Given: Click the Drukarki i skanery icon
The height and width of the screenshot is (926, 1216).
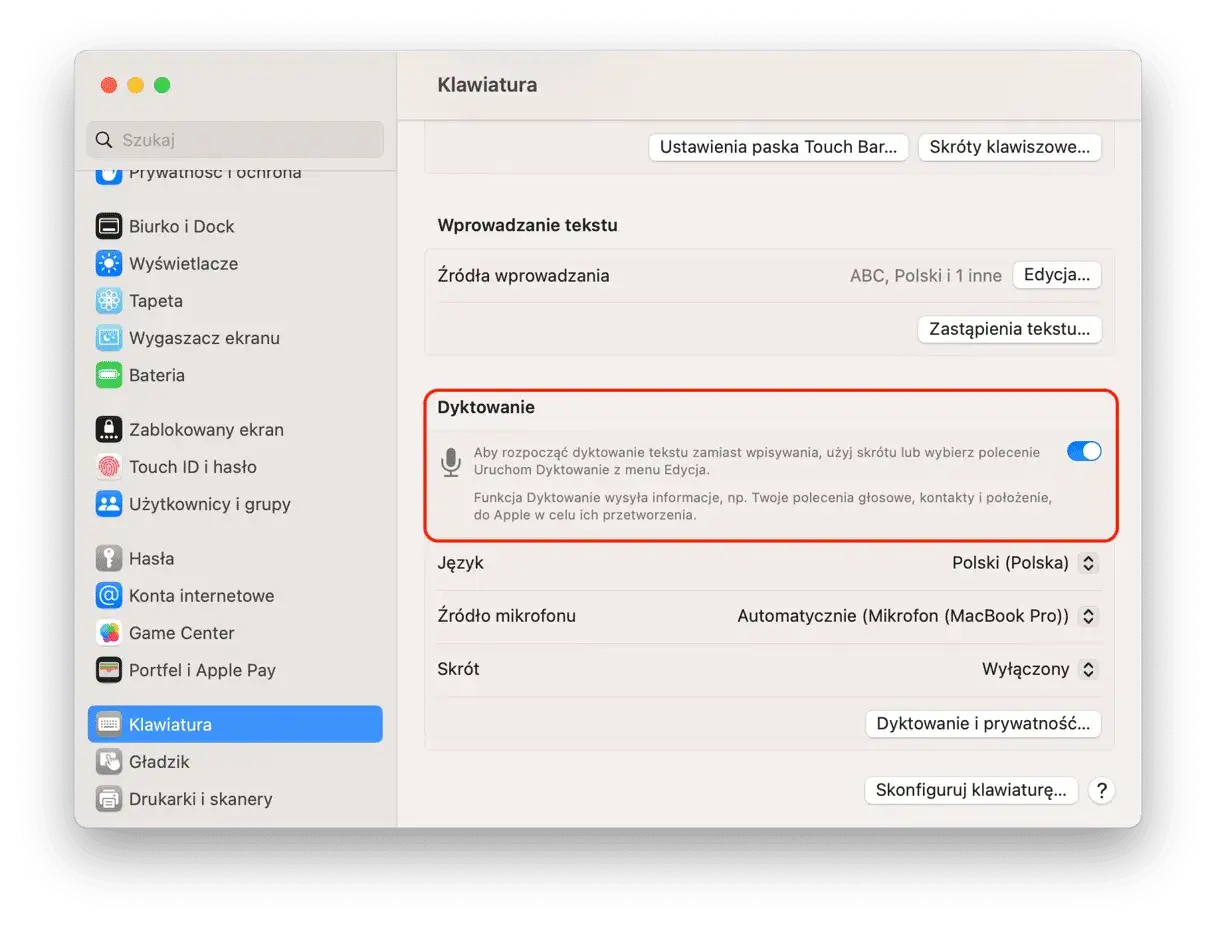Looking at the screenshot, I should point(108,799).
